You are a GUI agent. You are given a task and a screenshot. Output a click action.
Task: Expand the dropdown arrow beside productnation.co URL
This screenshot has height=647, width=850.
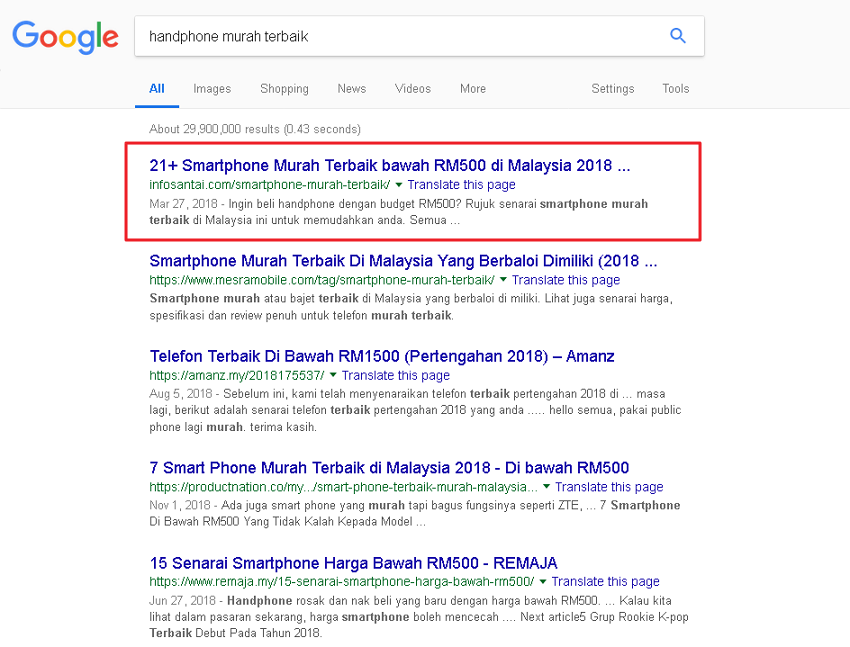pos(546,487)
